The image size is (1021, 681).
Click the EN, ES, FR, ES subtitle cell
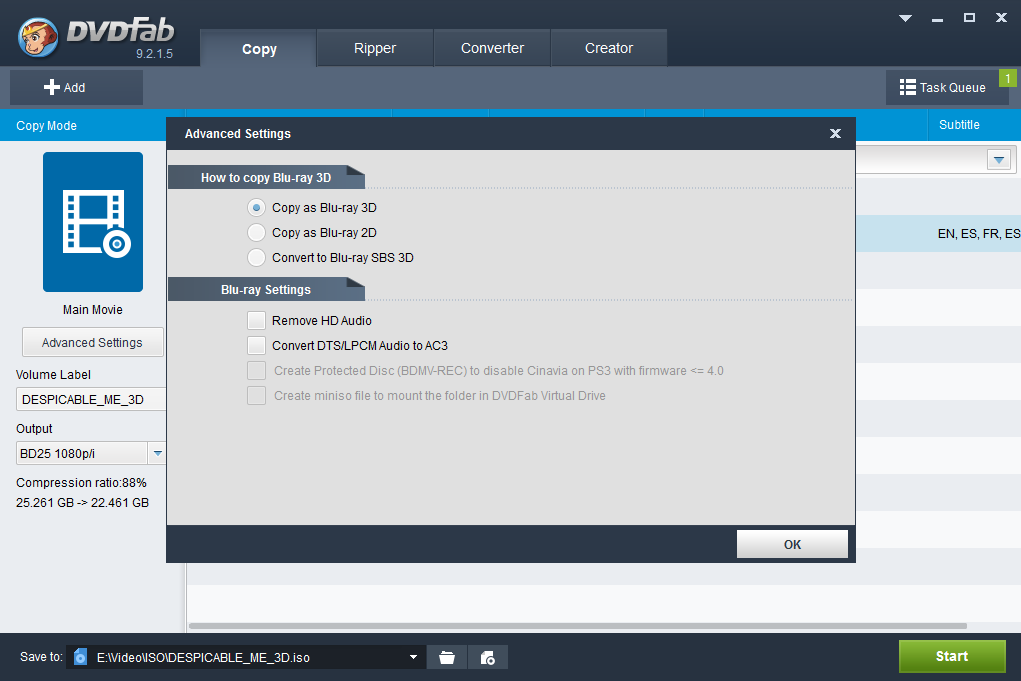pos(979,234)
